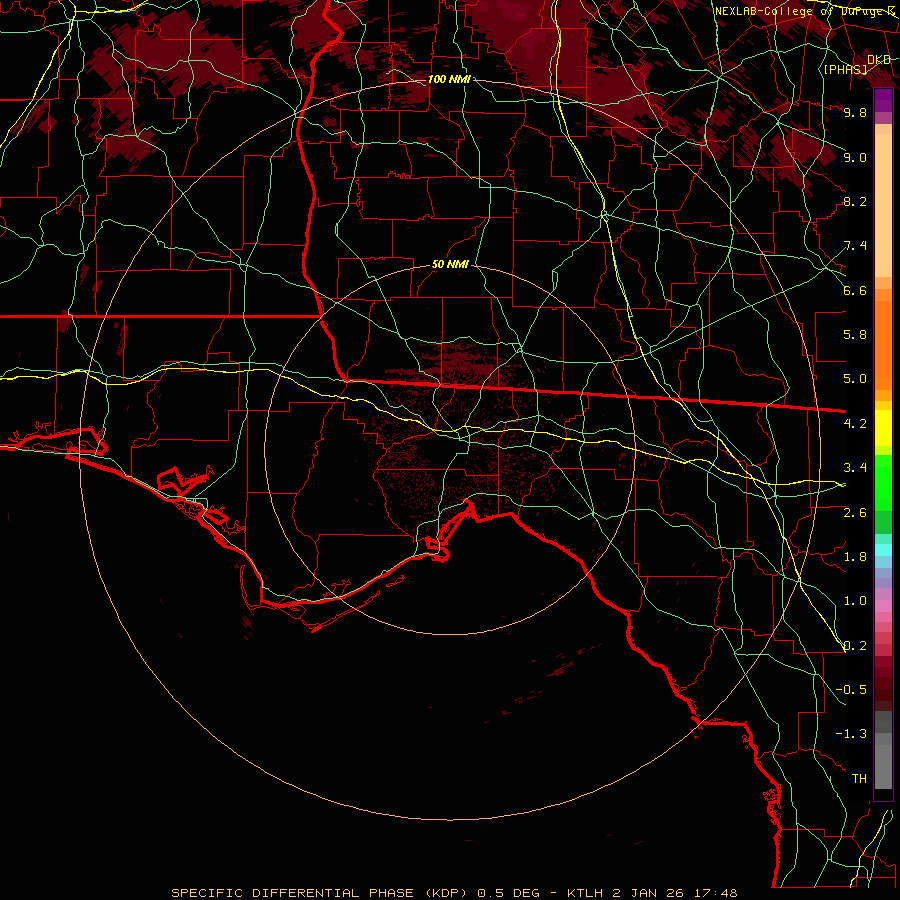Click the "0.2" color scale value
The width and height of the screenshot is (900, 900).
pyautogui.click(x=855, y=646)
